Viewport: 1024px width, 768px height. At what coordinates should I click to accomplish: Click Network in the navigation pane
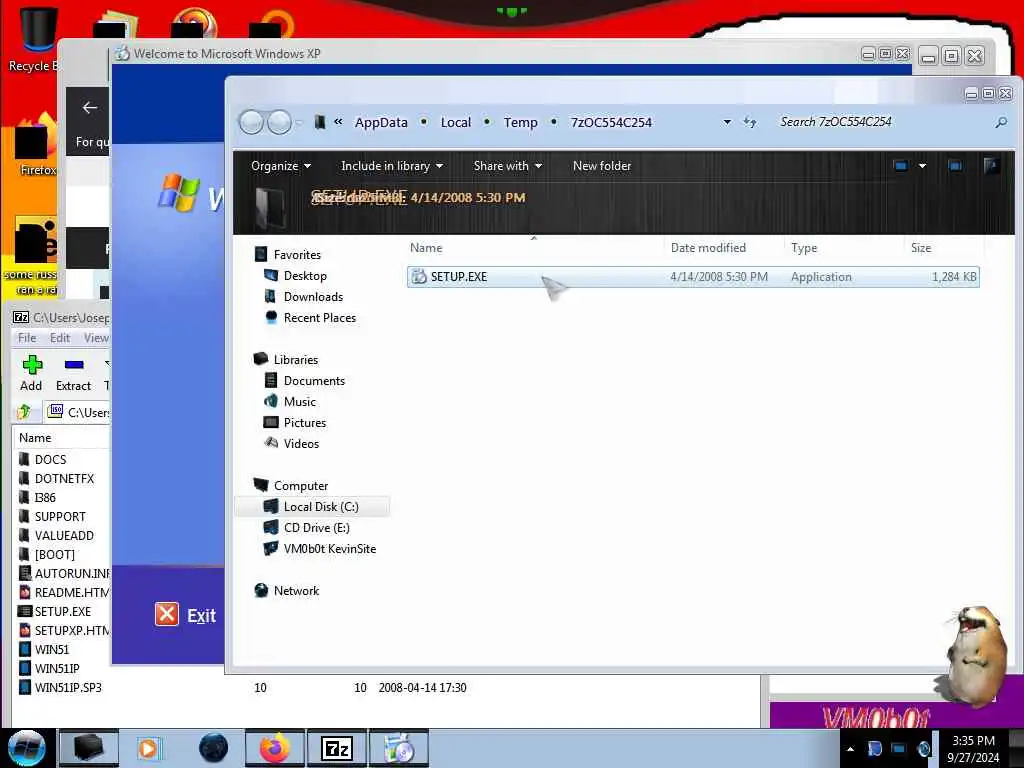[x=296, y=591]
